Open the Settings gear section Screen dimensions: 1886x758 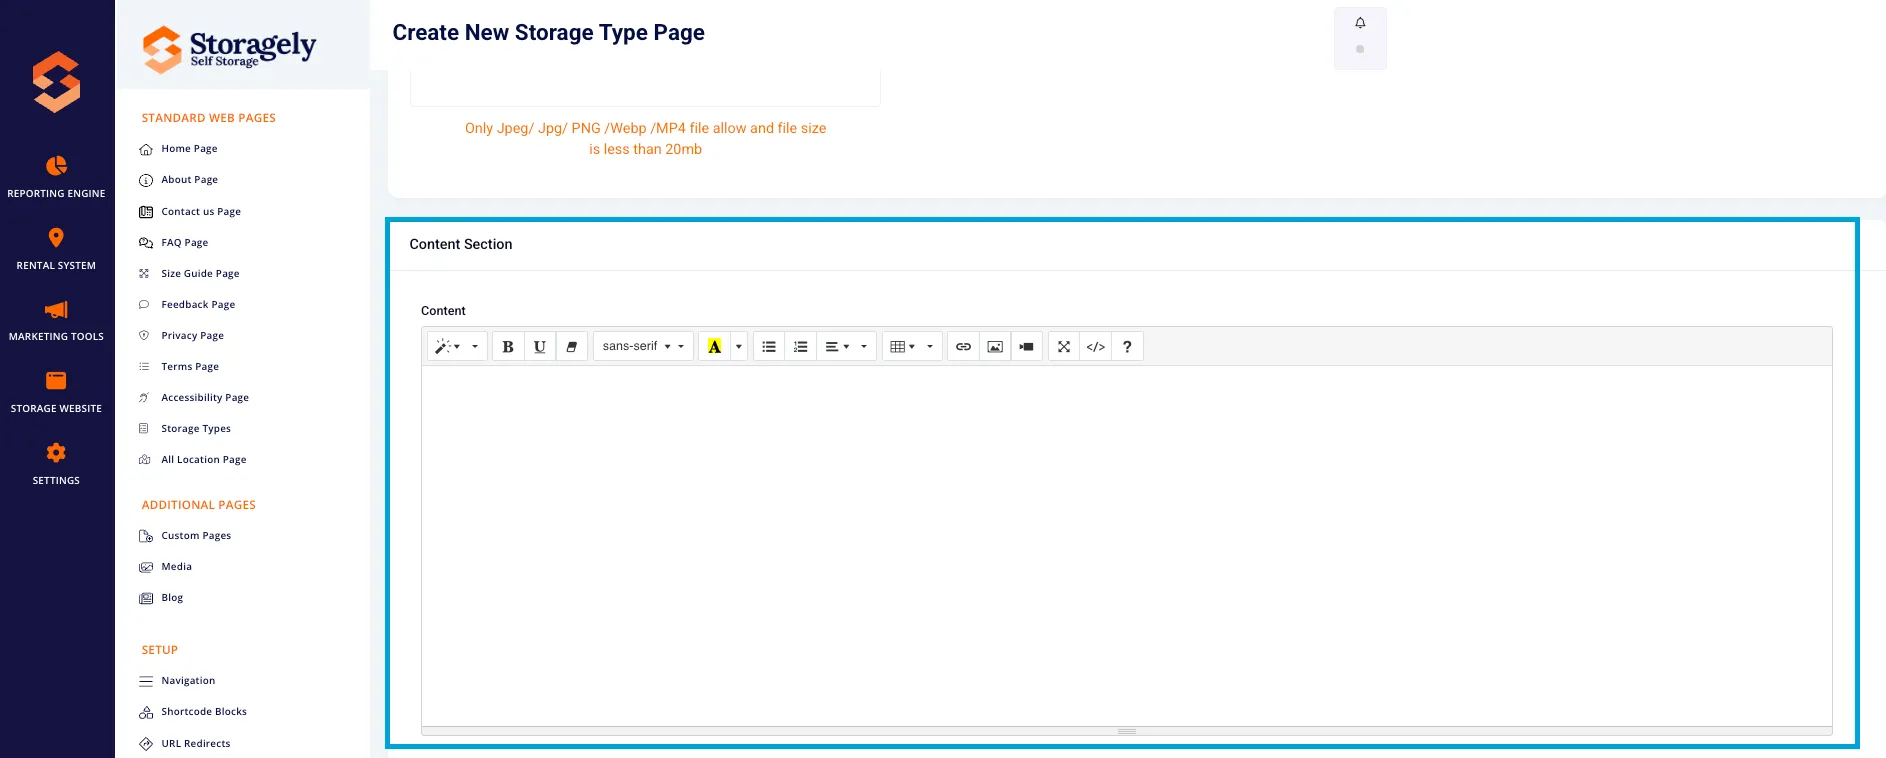56,464
